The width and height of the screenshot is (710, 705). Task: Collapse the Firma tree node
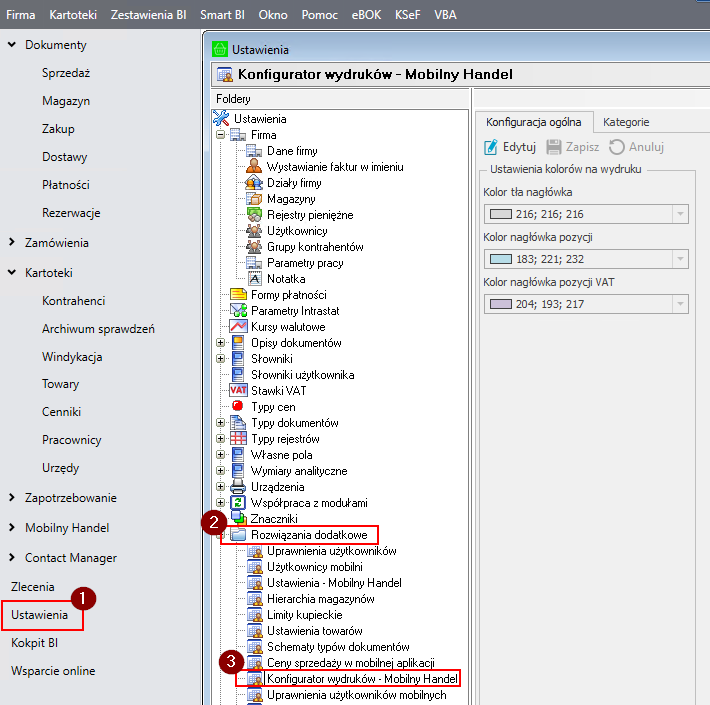pos(221,135)
